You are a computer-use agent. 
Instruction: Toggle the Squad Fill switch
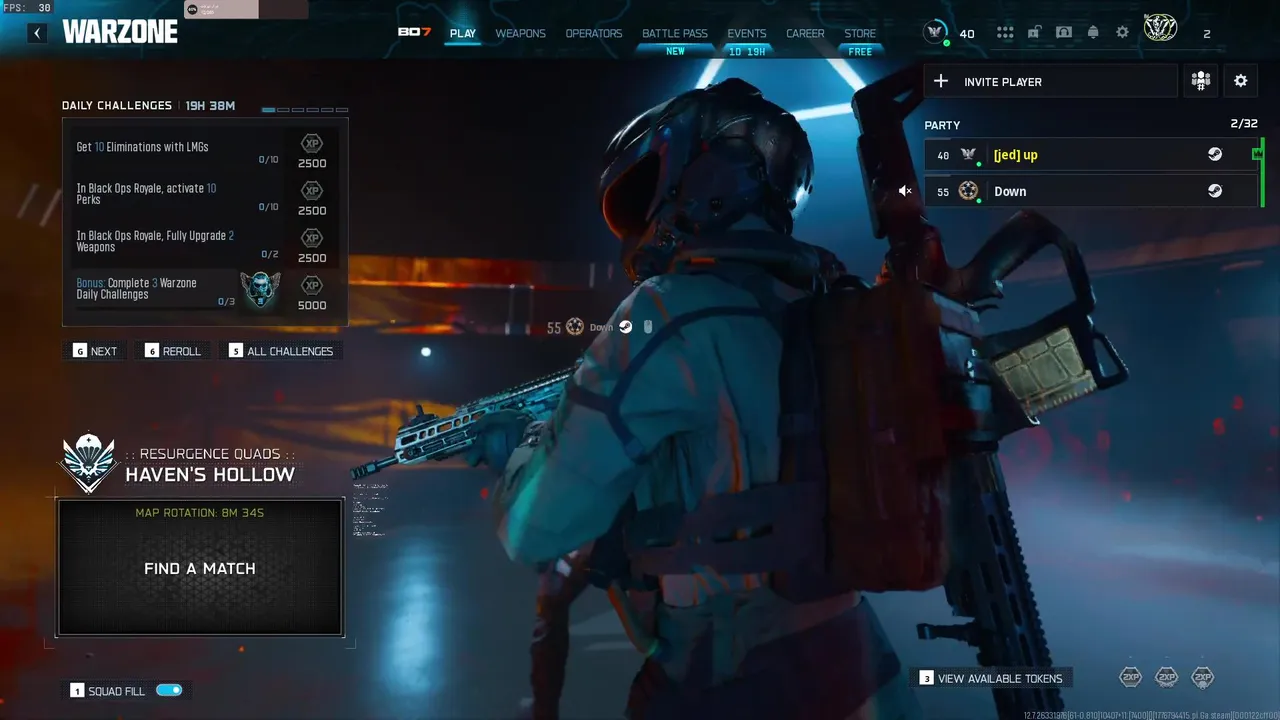point(169,690)
